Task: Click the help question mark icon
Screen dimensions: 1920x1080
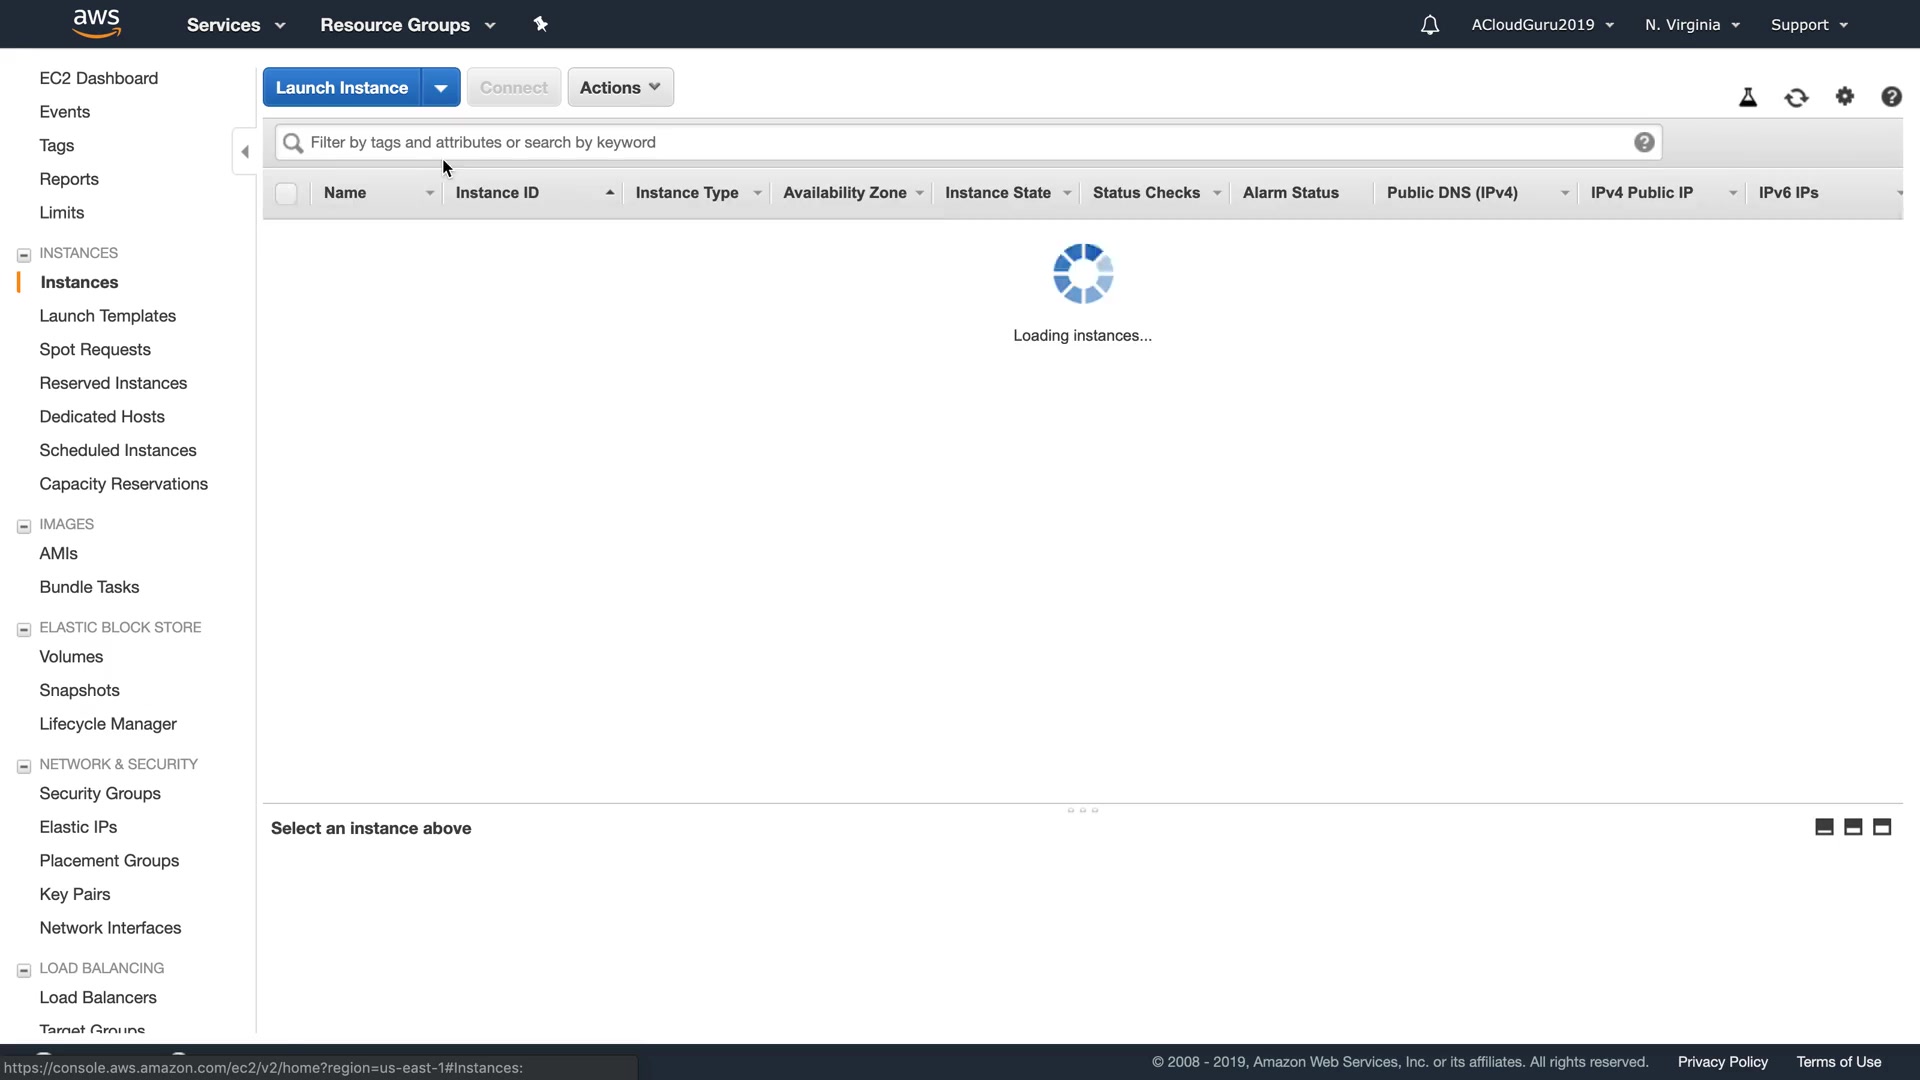Action: (x=1891, y=96)
